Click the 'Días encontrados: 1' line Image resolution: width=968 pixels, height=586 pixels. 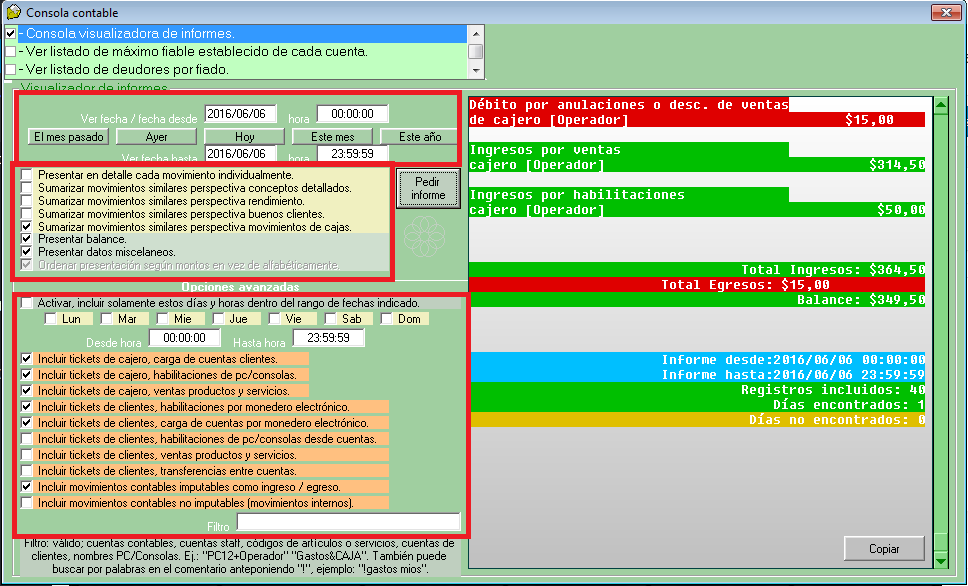[x=697, y=405]
